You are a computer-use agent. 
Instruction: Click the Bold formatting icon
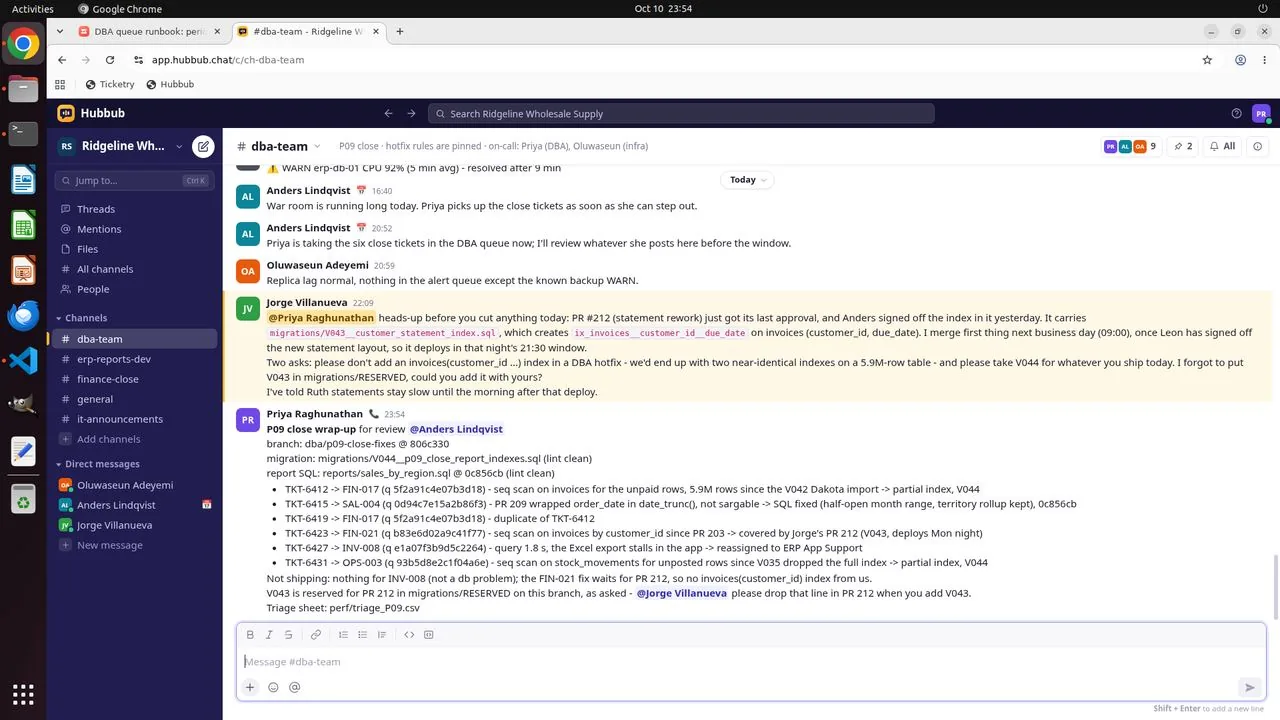coord(250,635)
